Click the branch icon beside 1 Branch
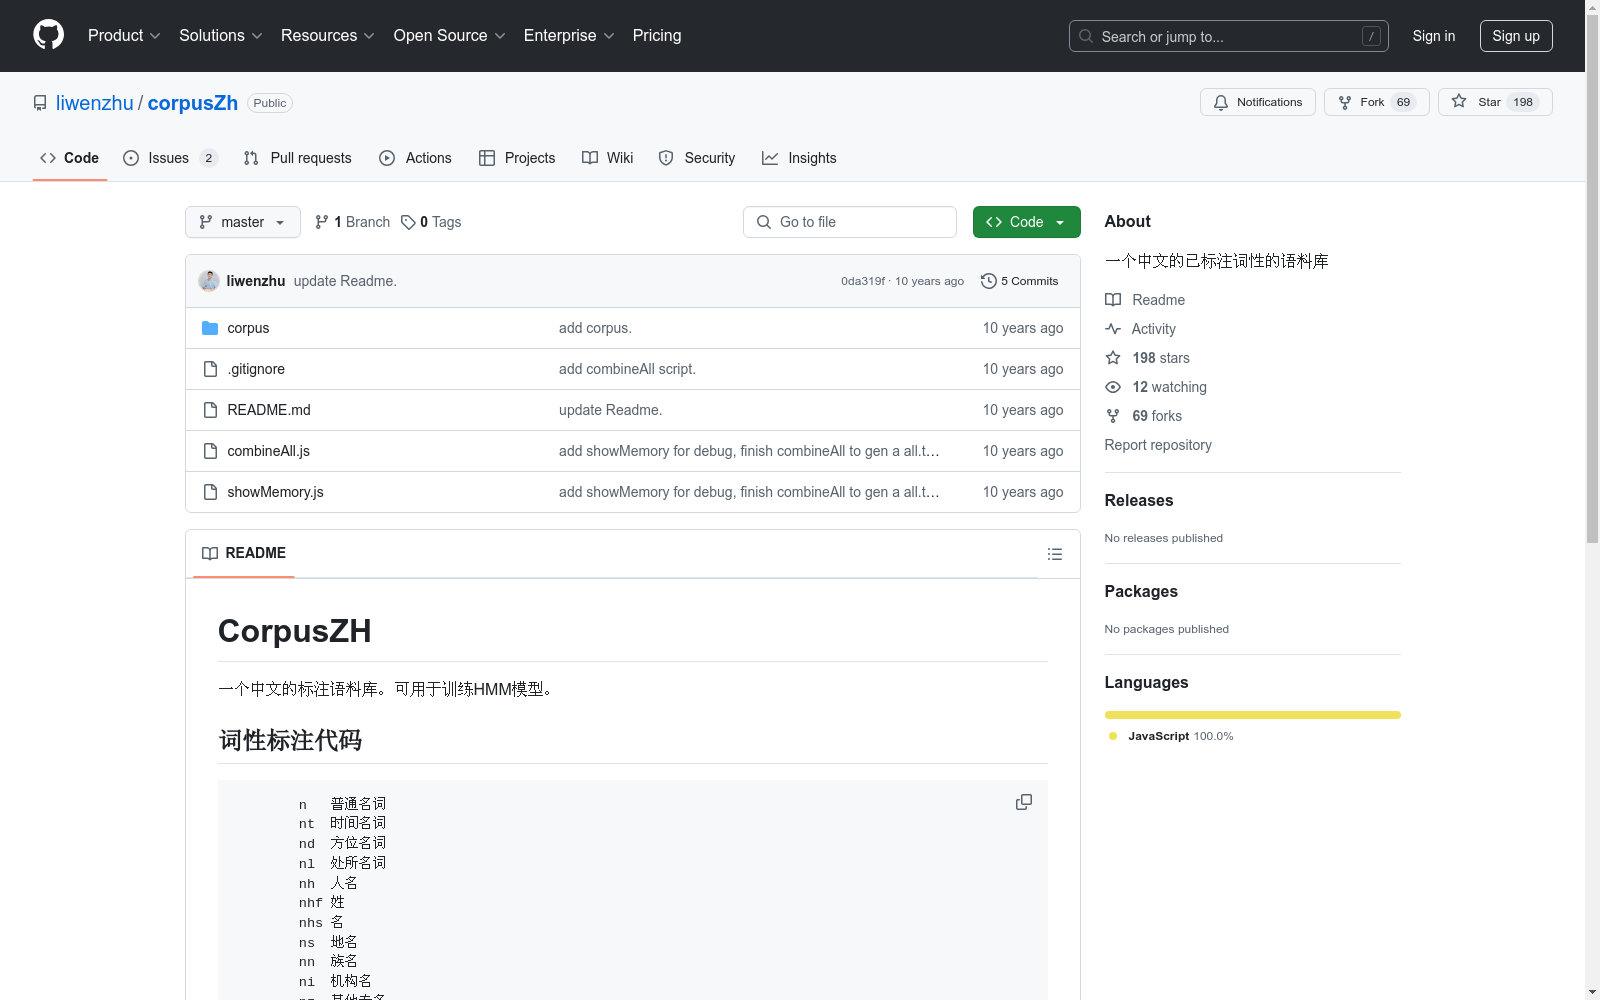 point(322,222)
